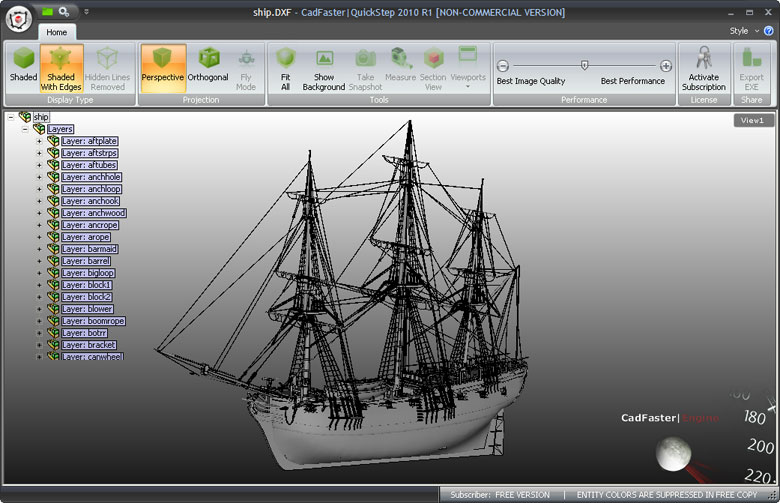
Task: Open the Measure tool
Action: click(400, 68)
